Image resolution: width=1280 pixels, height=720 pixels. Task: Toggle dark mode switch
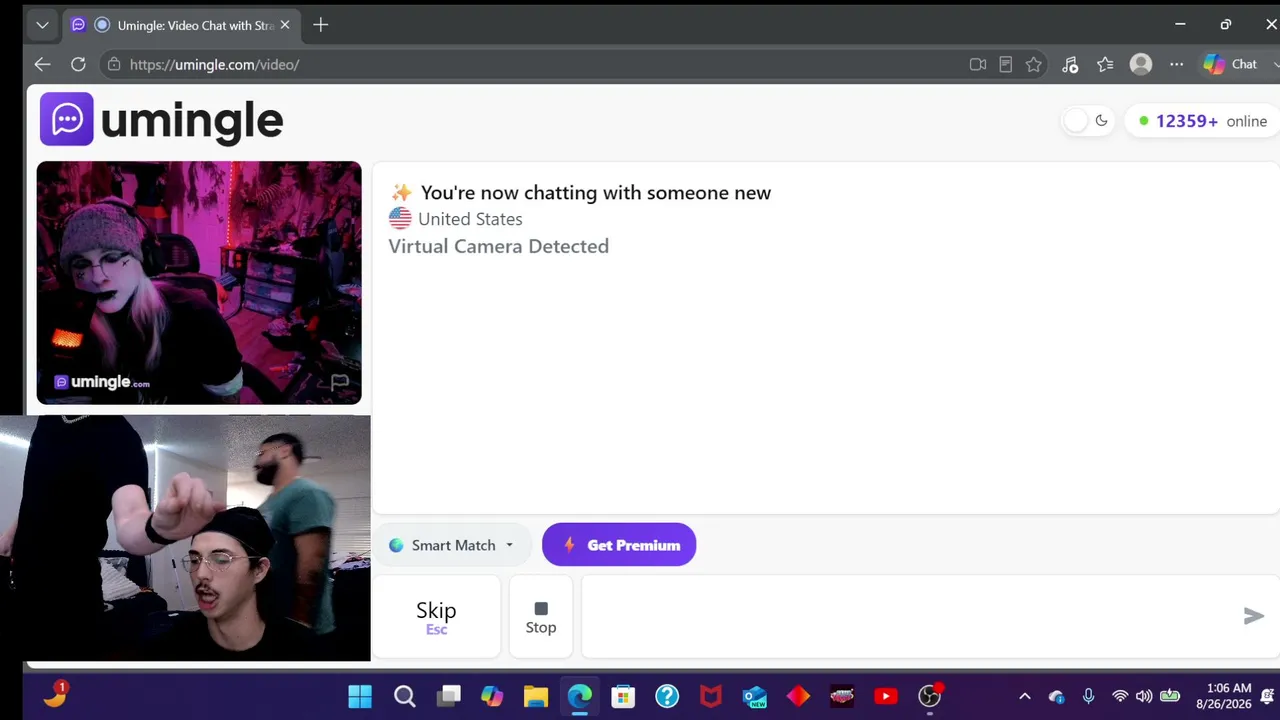coord(1087,121)
